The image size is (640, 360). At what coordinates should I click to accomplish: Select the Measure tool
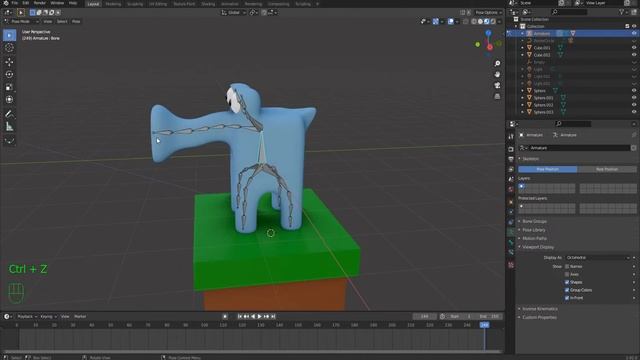click(x=9, y=127)
